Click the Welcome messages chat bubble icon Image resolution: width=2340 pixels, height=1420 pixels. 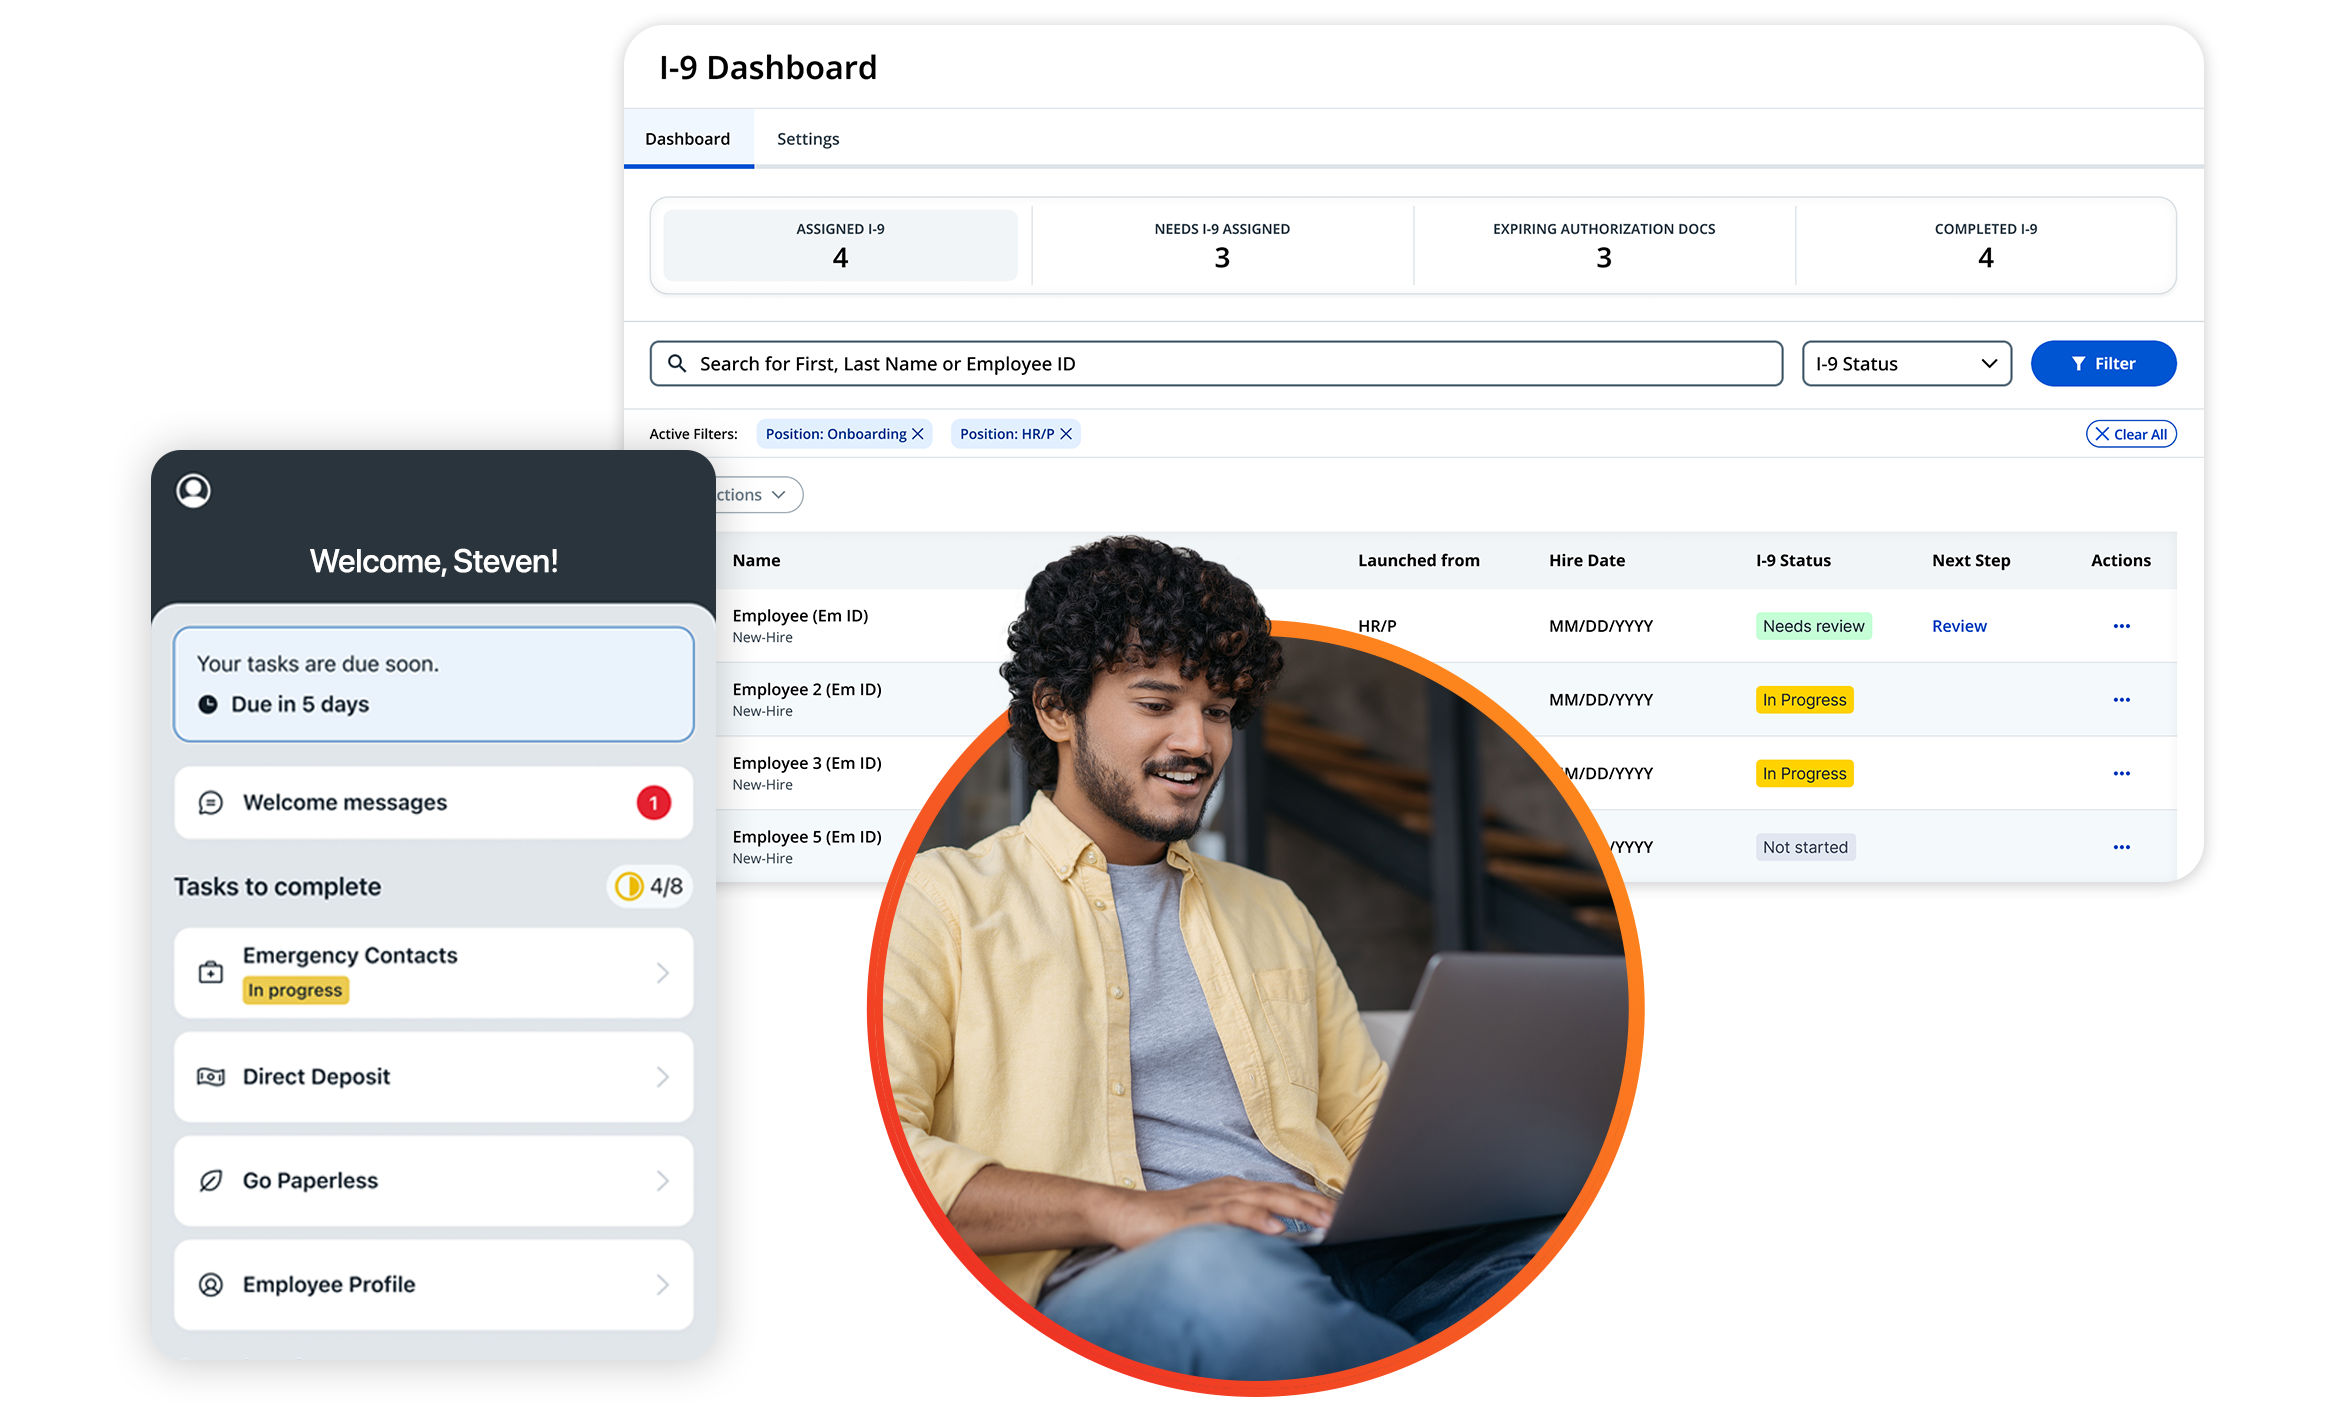point(210,803)
